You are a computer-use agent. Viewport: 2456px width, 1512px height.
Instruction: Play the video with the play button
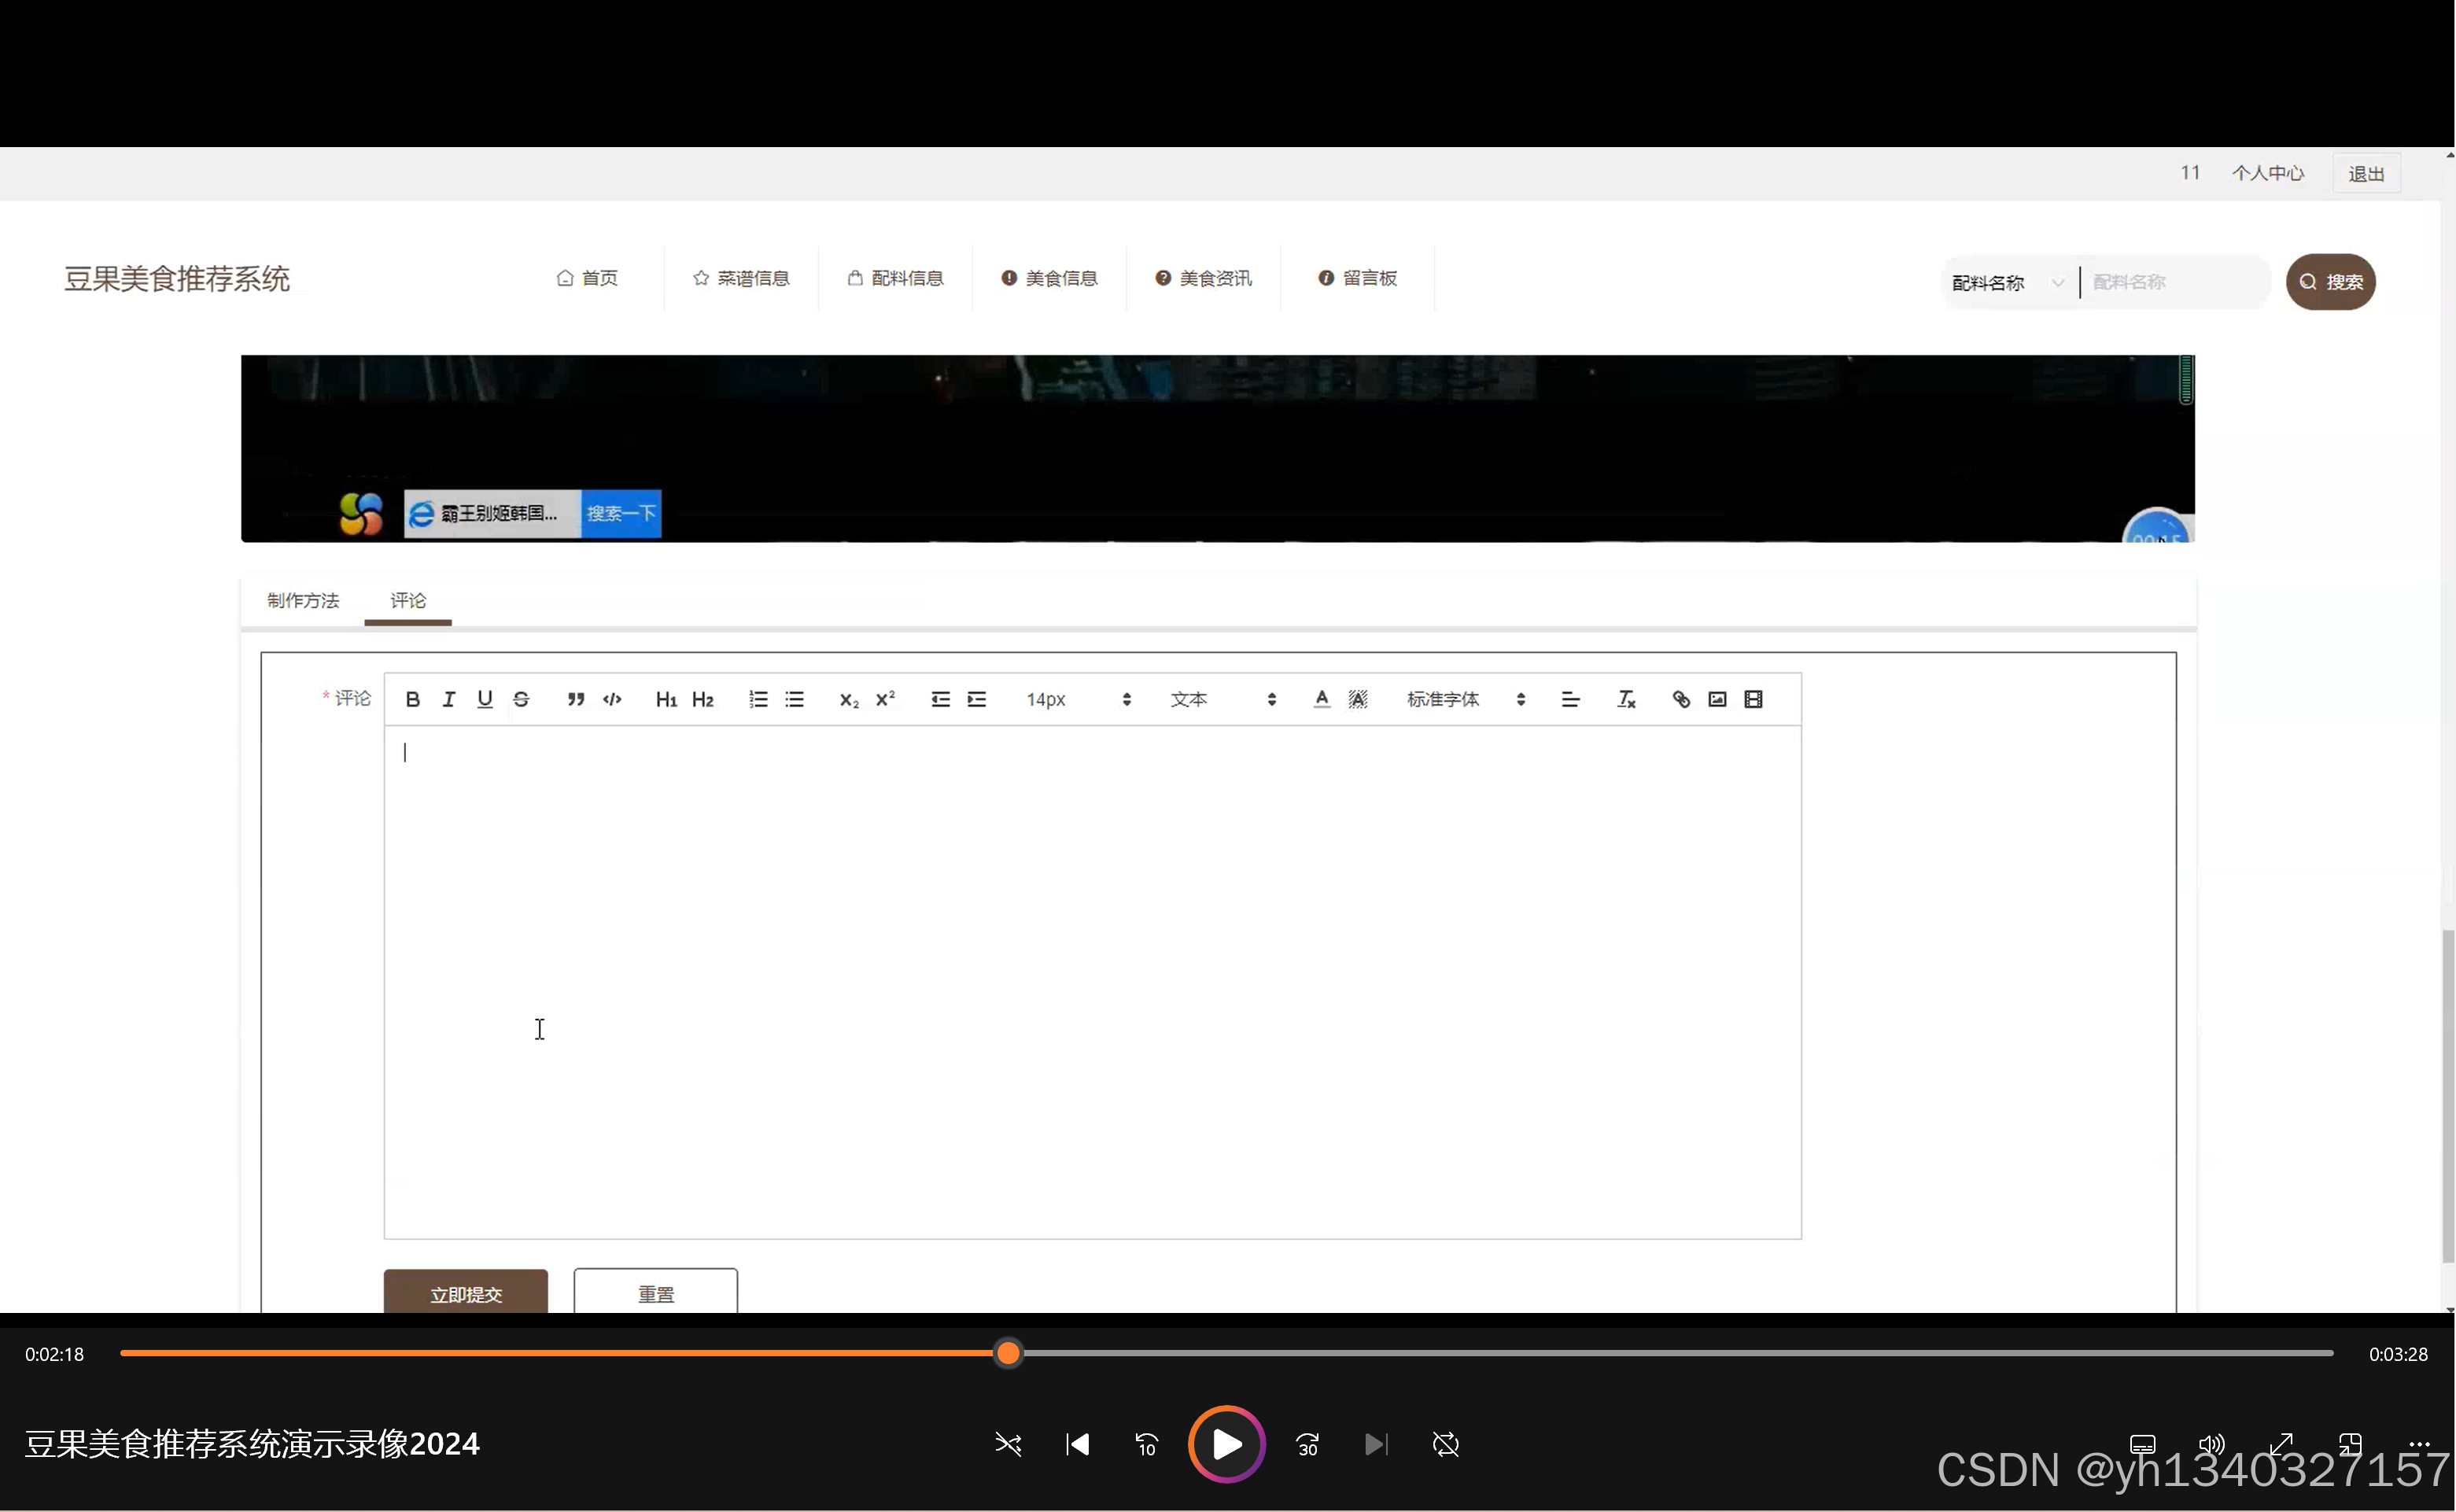click(1227, 1444)
